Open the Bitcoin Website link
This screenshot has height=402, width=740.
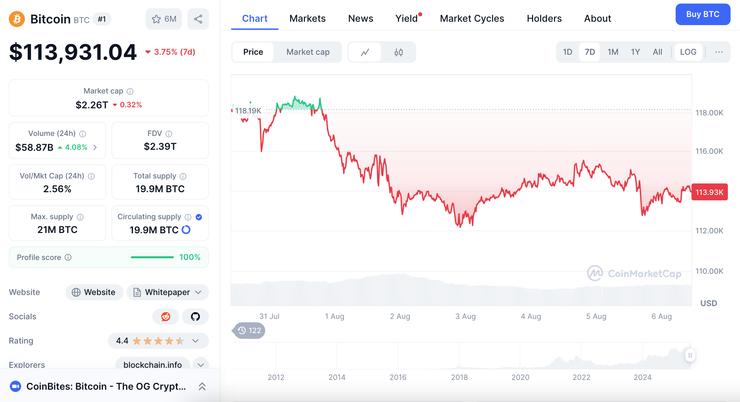[93, 292]
